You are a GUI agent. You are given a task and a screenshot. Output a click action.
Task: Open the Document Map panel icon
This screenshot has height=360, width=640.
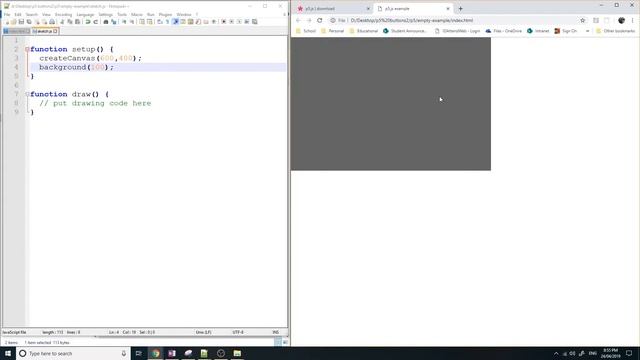tap(191, 22)
